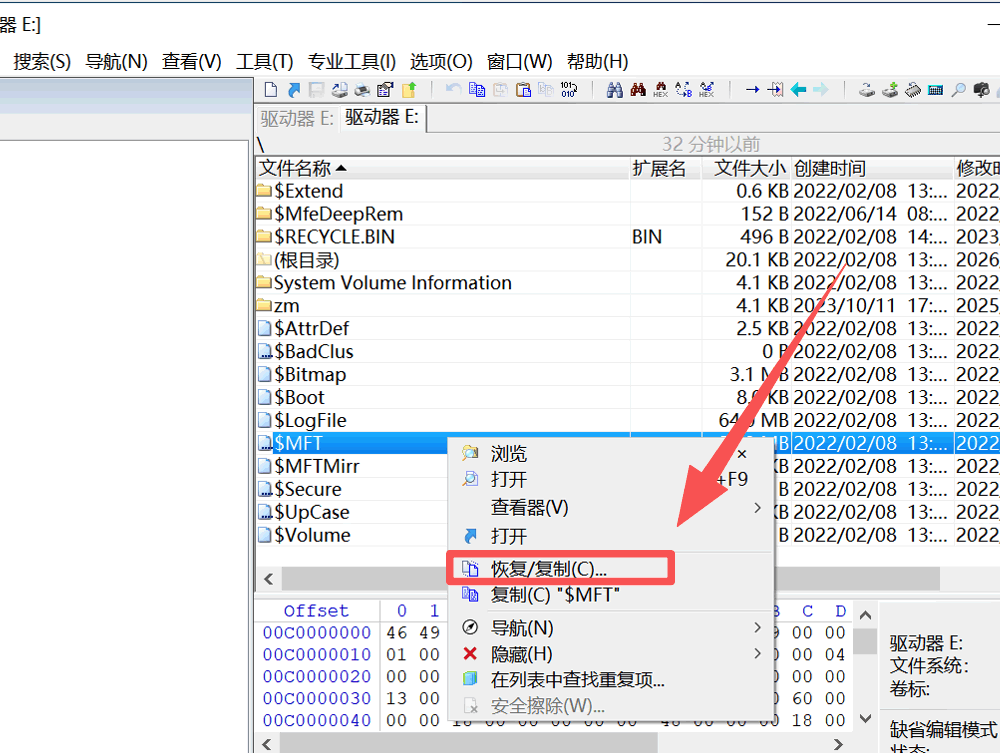The width and height of the screenshot is (1000, 753).
Task: Click the New file toolbar icon
Action: pos(270,90)
